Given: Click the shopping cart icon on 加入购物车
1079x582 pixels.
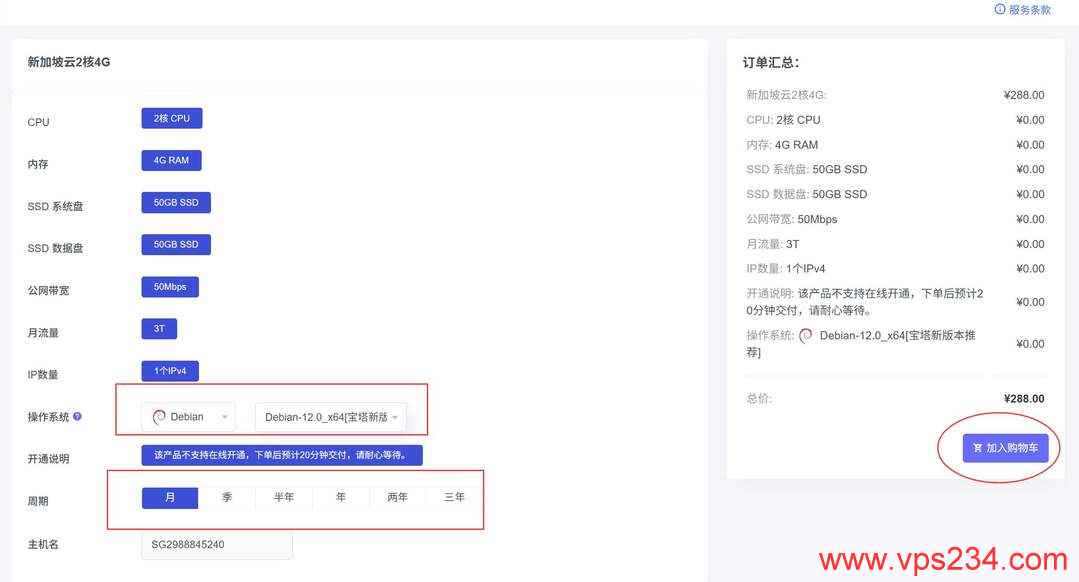Looking at the screenshot, I should coord(977,448).
